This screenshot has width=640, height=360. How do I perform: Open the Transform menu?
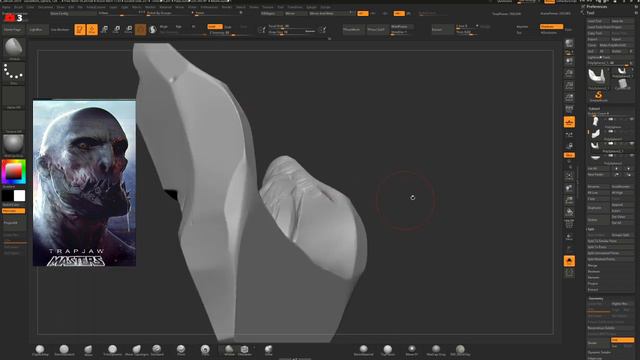point(295,7)
